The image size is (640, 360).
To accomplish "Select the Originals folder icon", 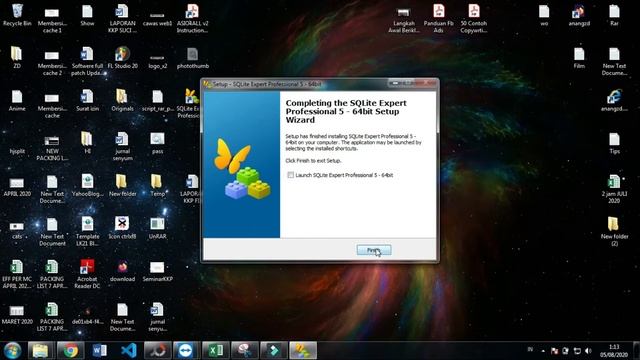I will 122,100.
